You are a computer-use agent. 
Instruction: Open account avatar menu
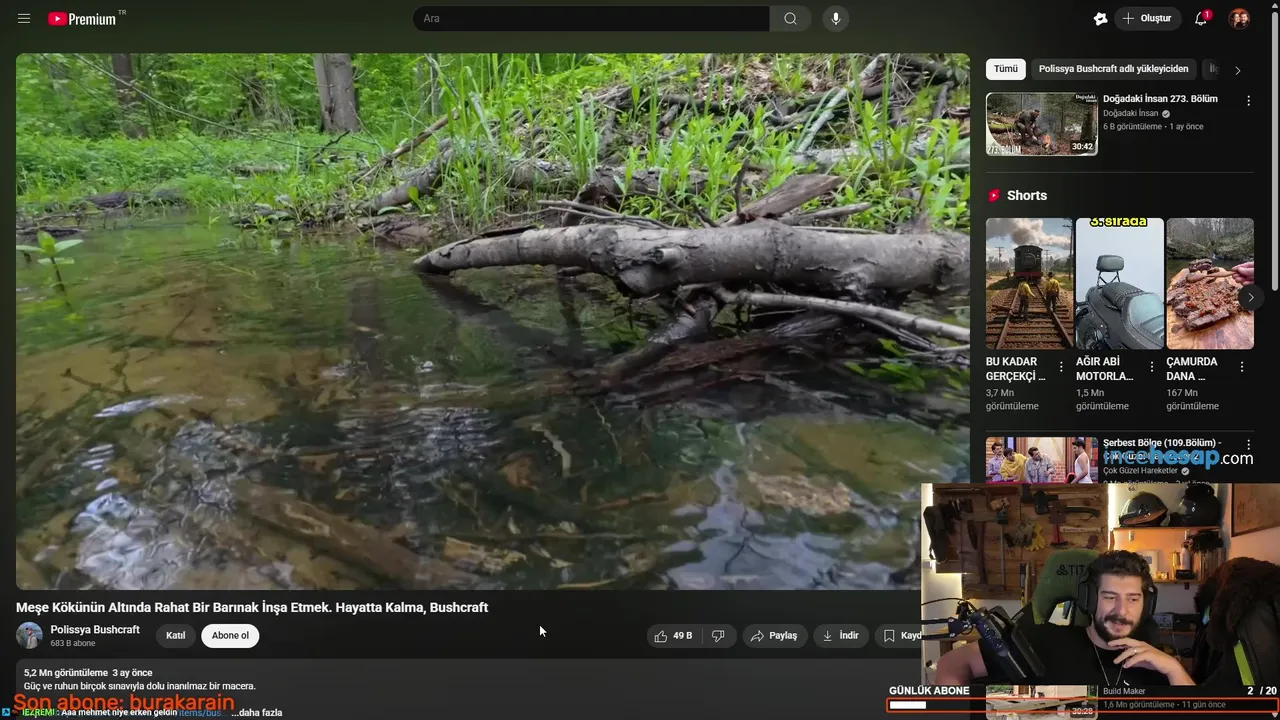pyautogui.click(x=1240, y=19)
